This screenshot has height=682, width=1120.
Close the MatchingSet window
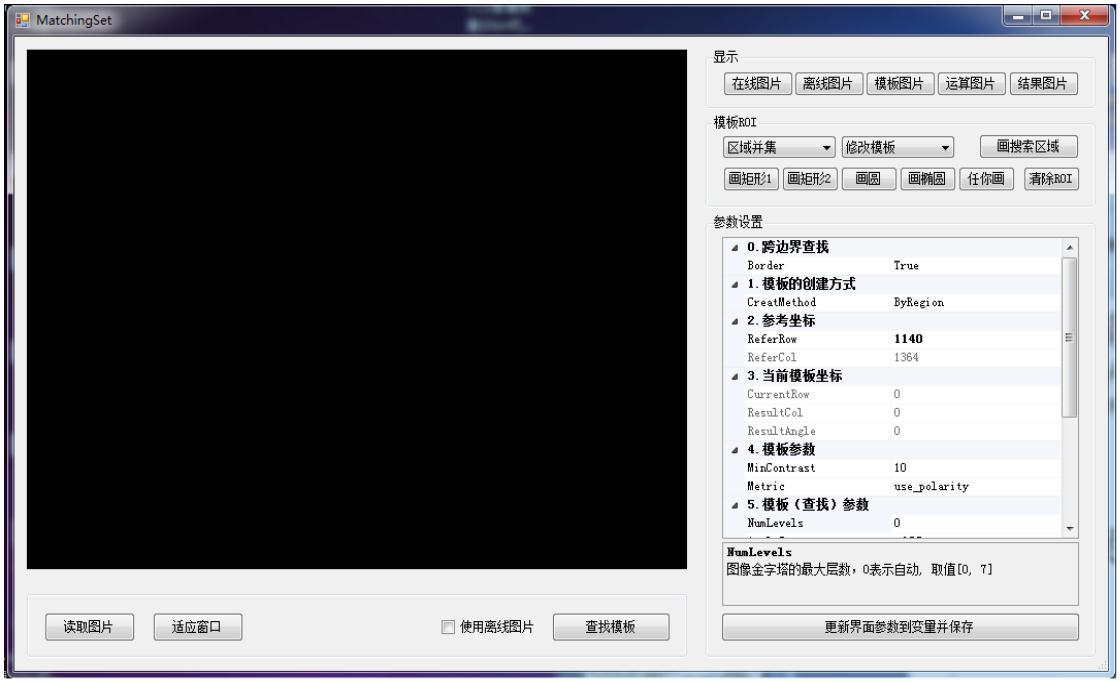pos(1084,15)
